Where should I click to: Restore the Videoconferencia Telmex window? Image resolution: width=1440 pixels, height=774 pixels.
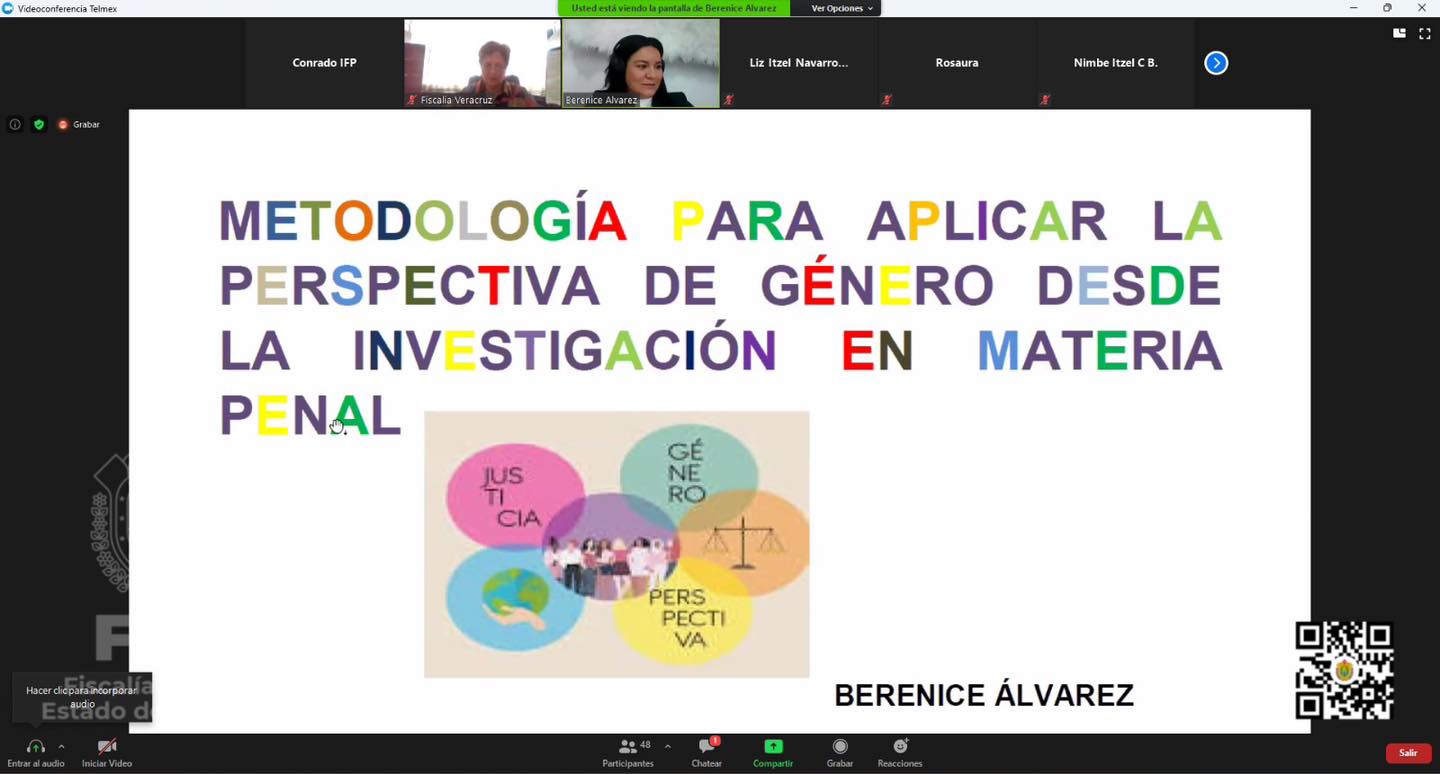pos(1387,8)
